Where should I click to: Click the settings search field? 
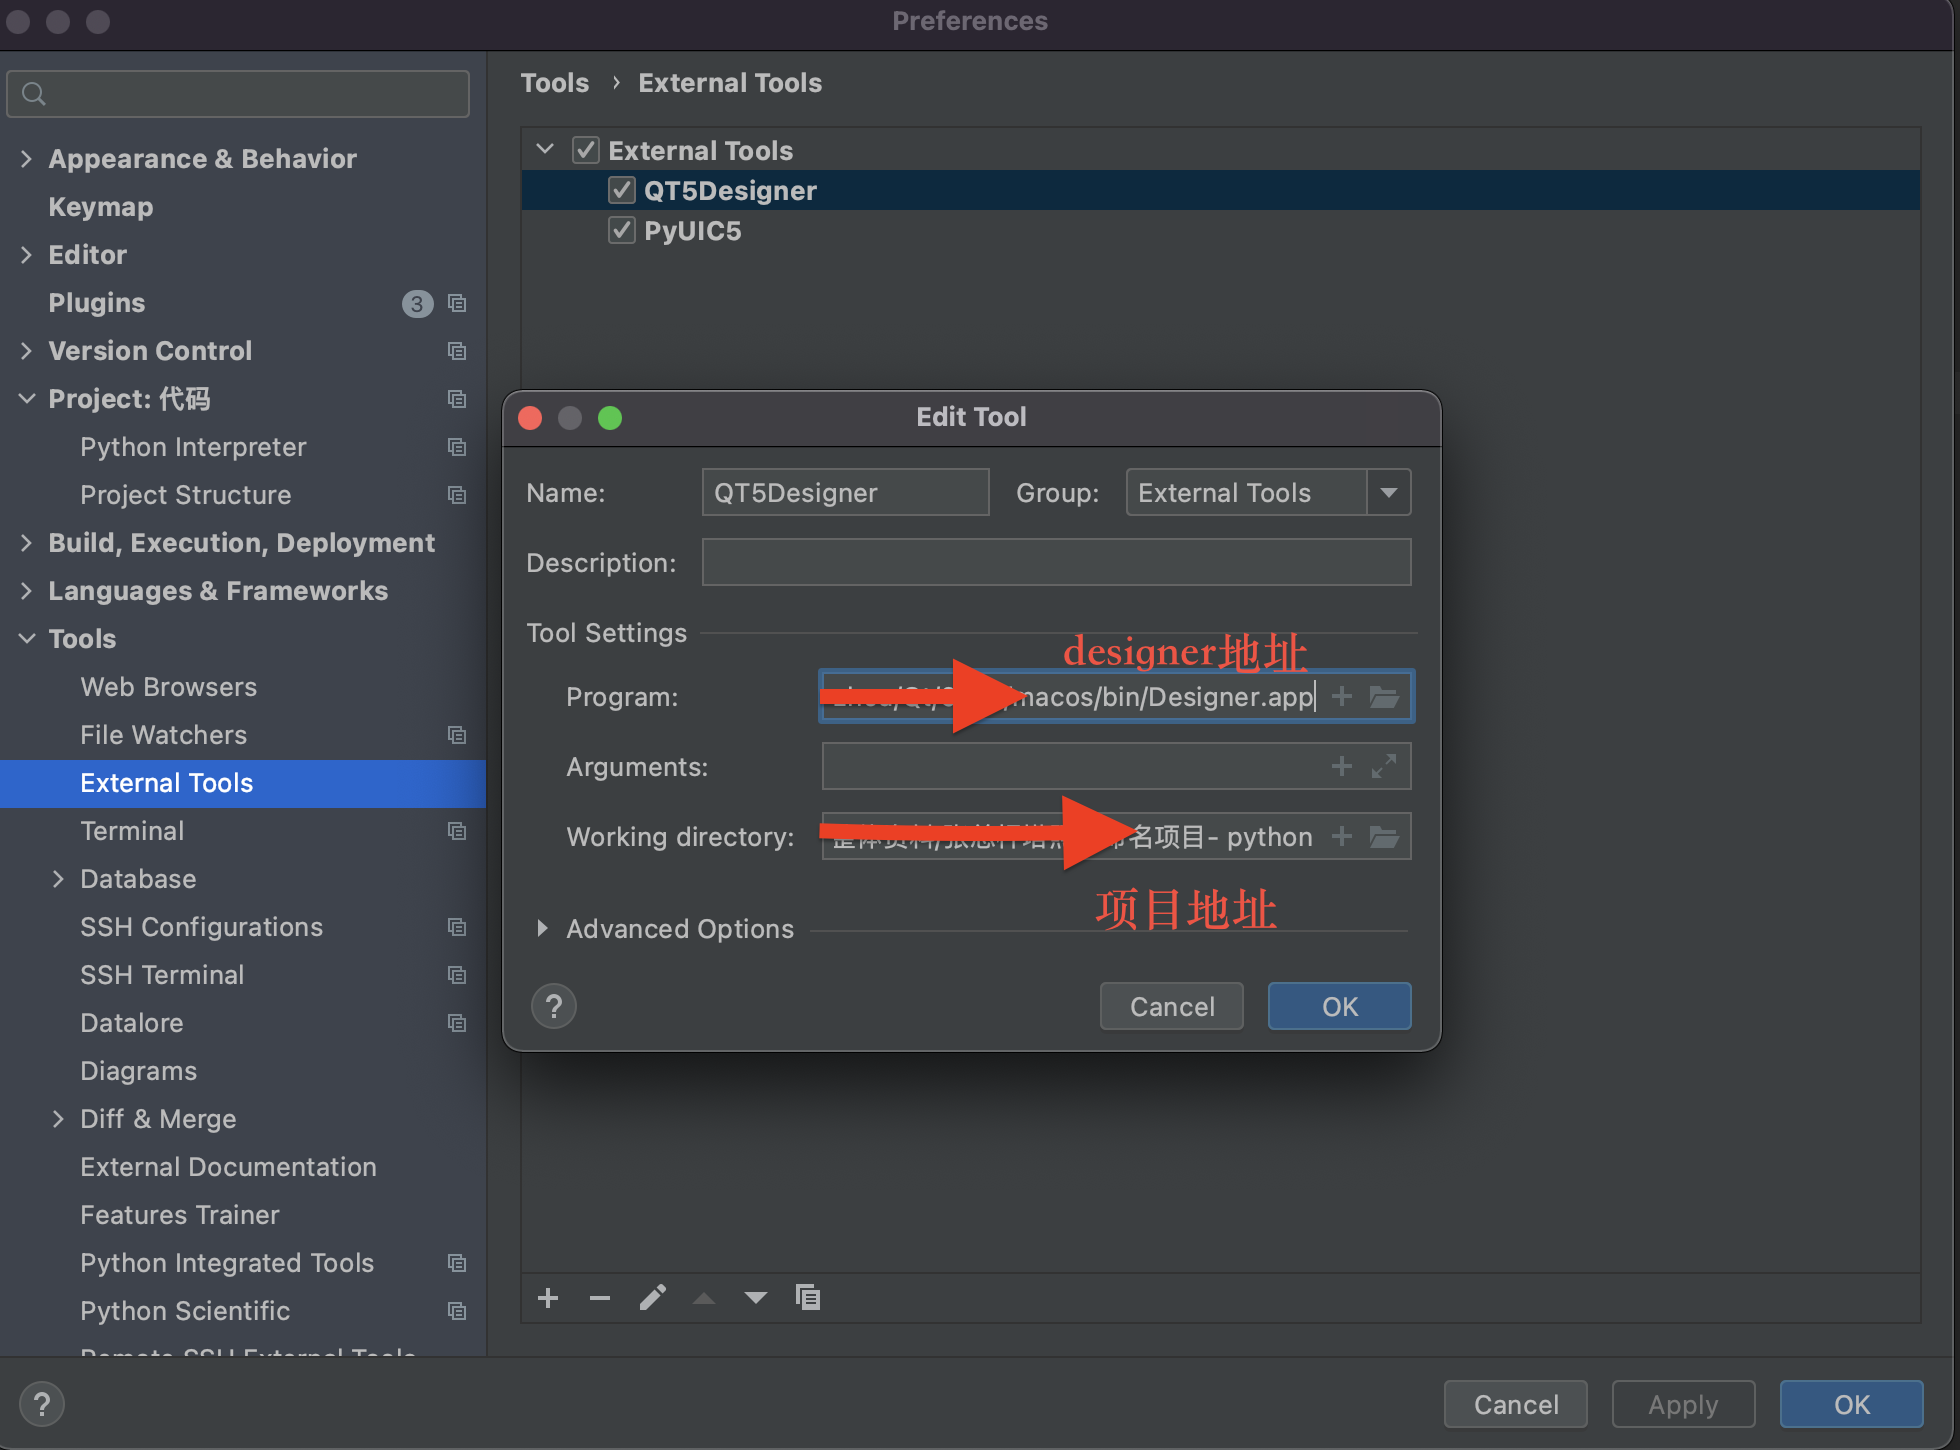(x=237, y=93)
